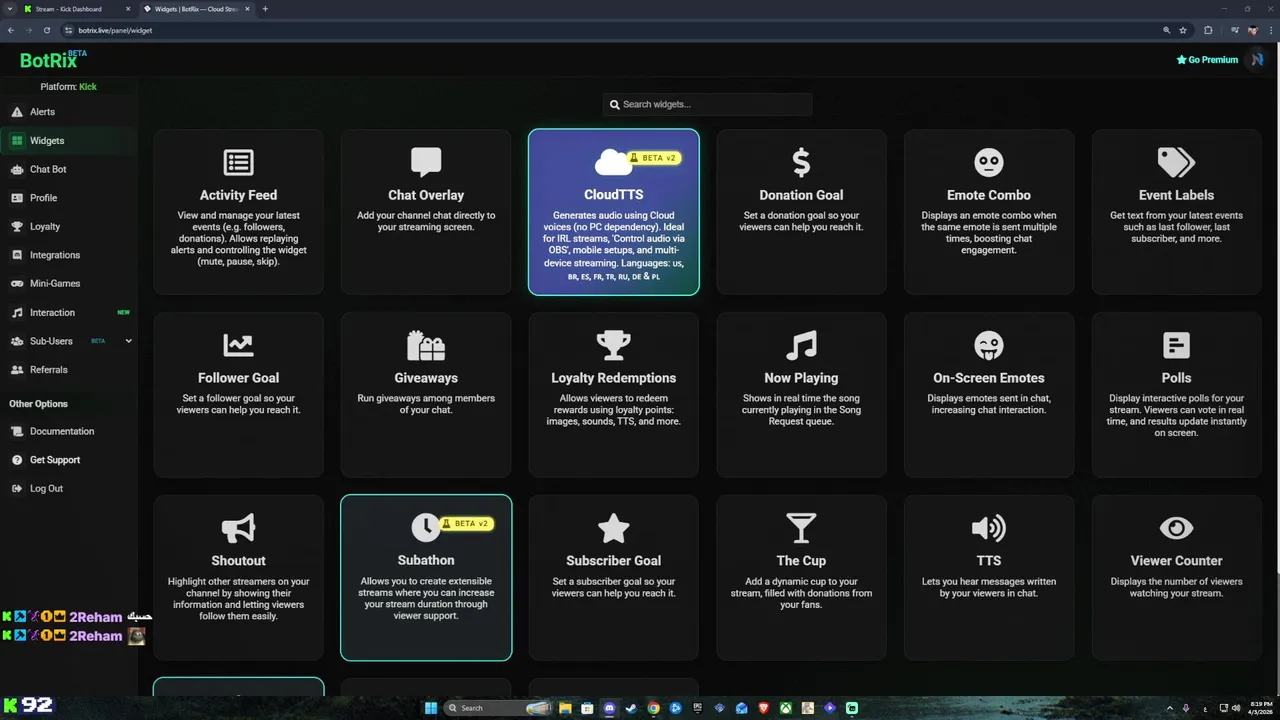This screenshot has height=720, width=1280.
Task: Go back with browser back arrow
Action: [10, 30]
